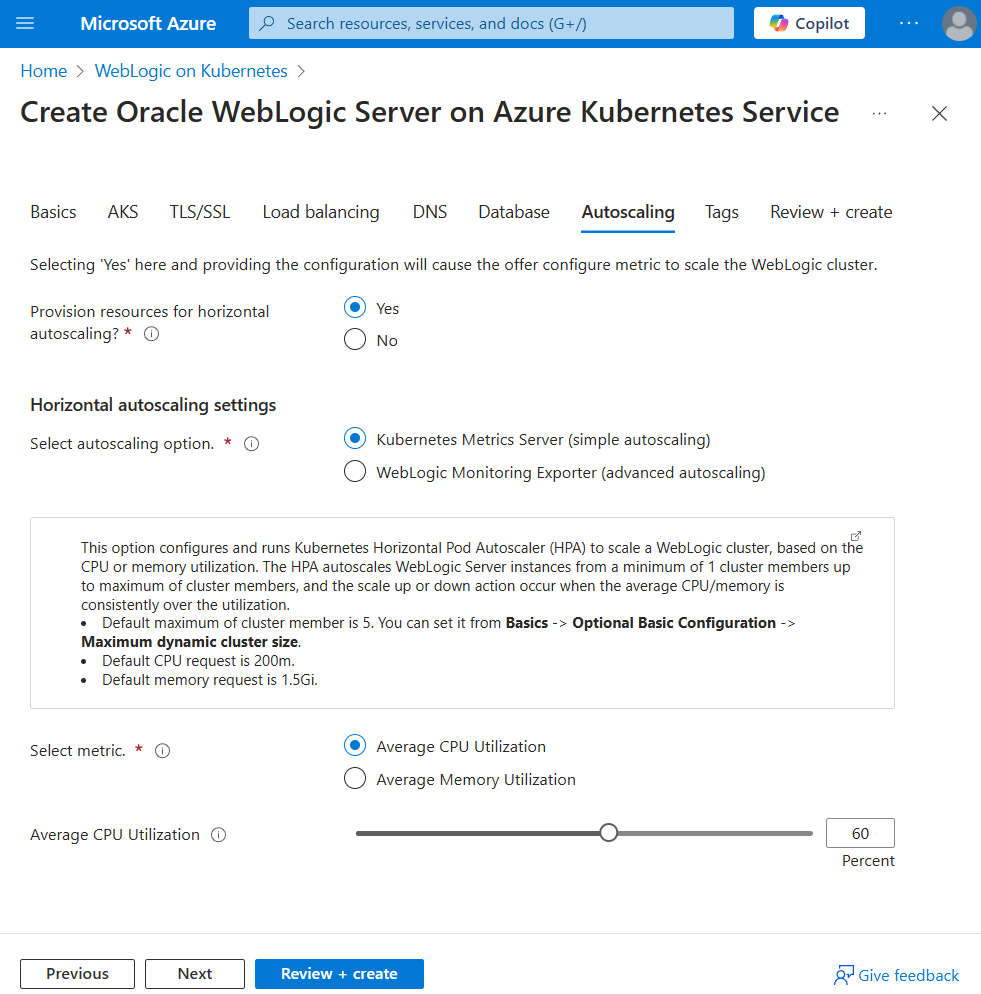Show info for horizontal autoscaling provision
Image resolution: width=981 pixels, height=994 pixels.
pos(152,333)
